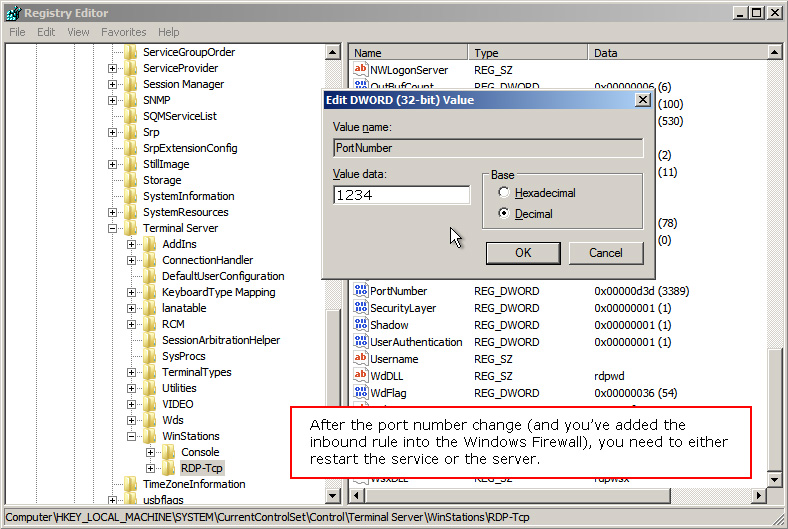Expand the ServiceProvider tree node
The height and width of the screenshot is (529, 788).
point(113,68)
